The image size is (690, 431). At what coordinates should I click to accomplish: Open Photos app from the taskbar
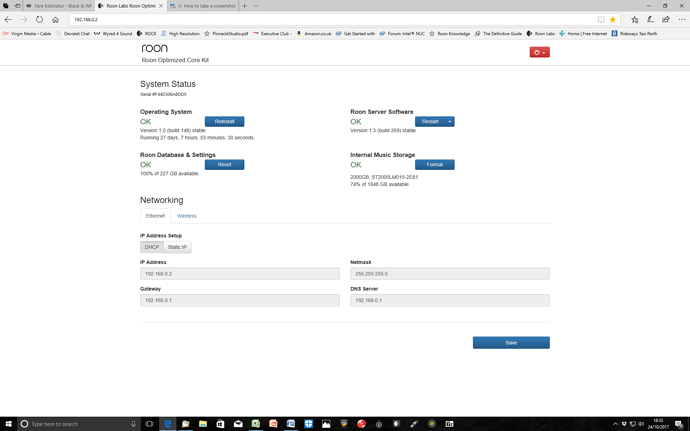point(326,424)
